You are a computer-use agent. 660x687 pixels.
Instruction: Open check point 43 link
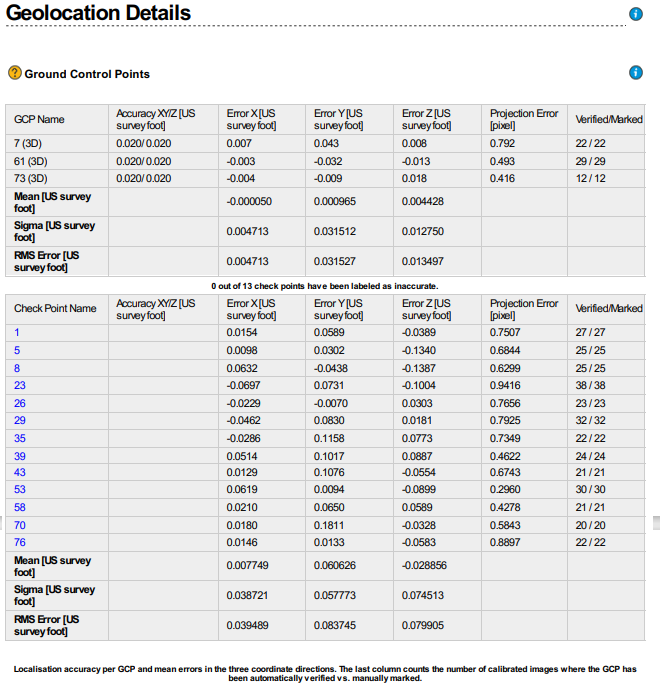point(20,472)
